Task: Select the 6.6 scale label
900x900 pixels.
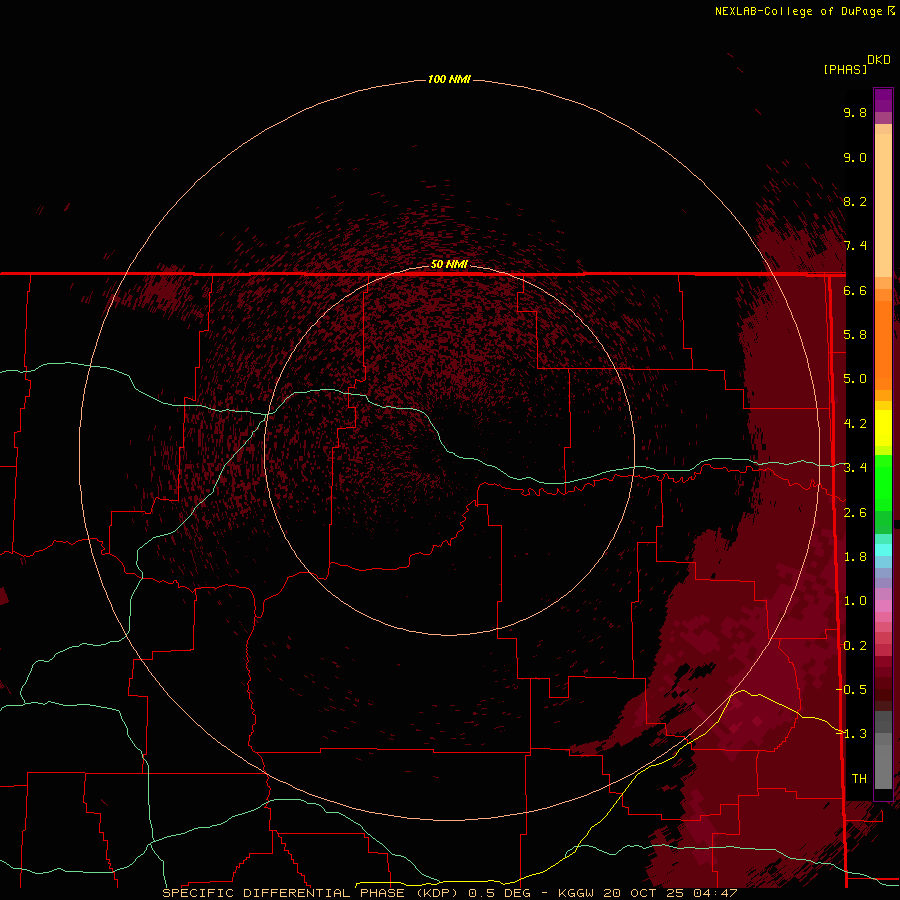Action: click(x=855, y=290)
